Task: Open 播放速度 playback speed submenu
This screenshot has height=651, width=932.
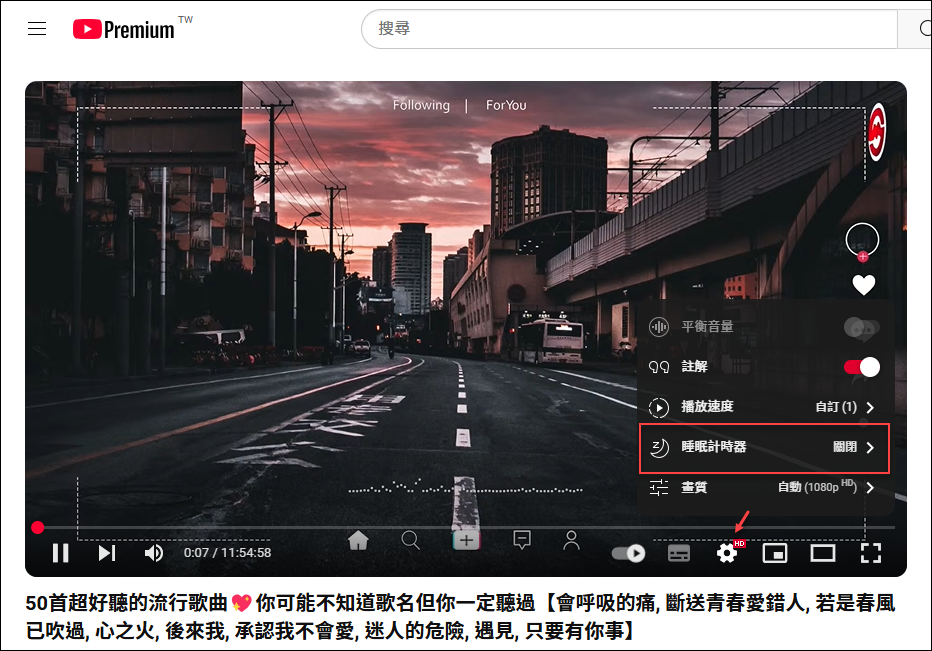Action: [x=764, y=407]
